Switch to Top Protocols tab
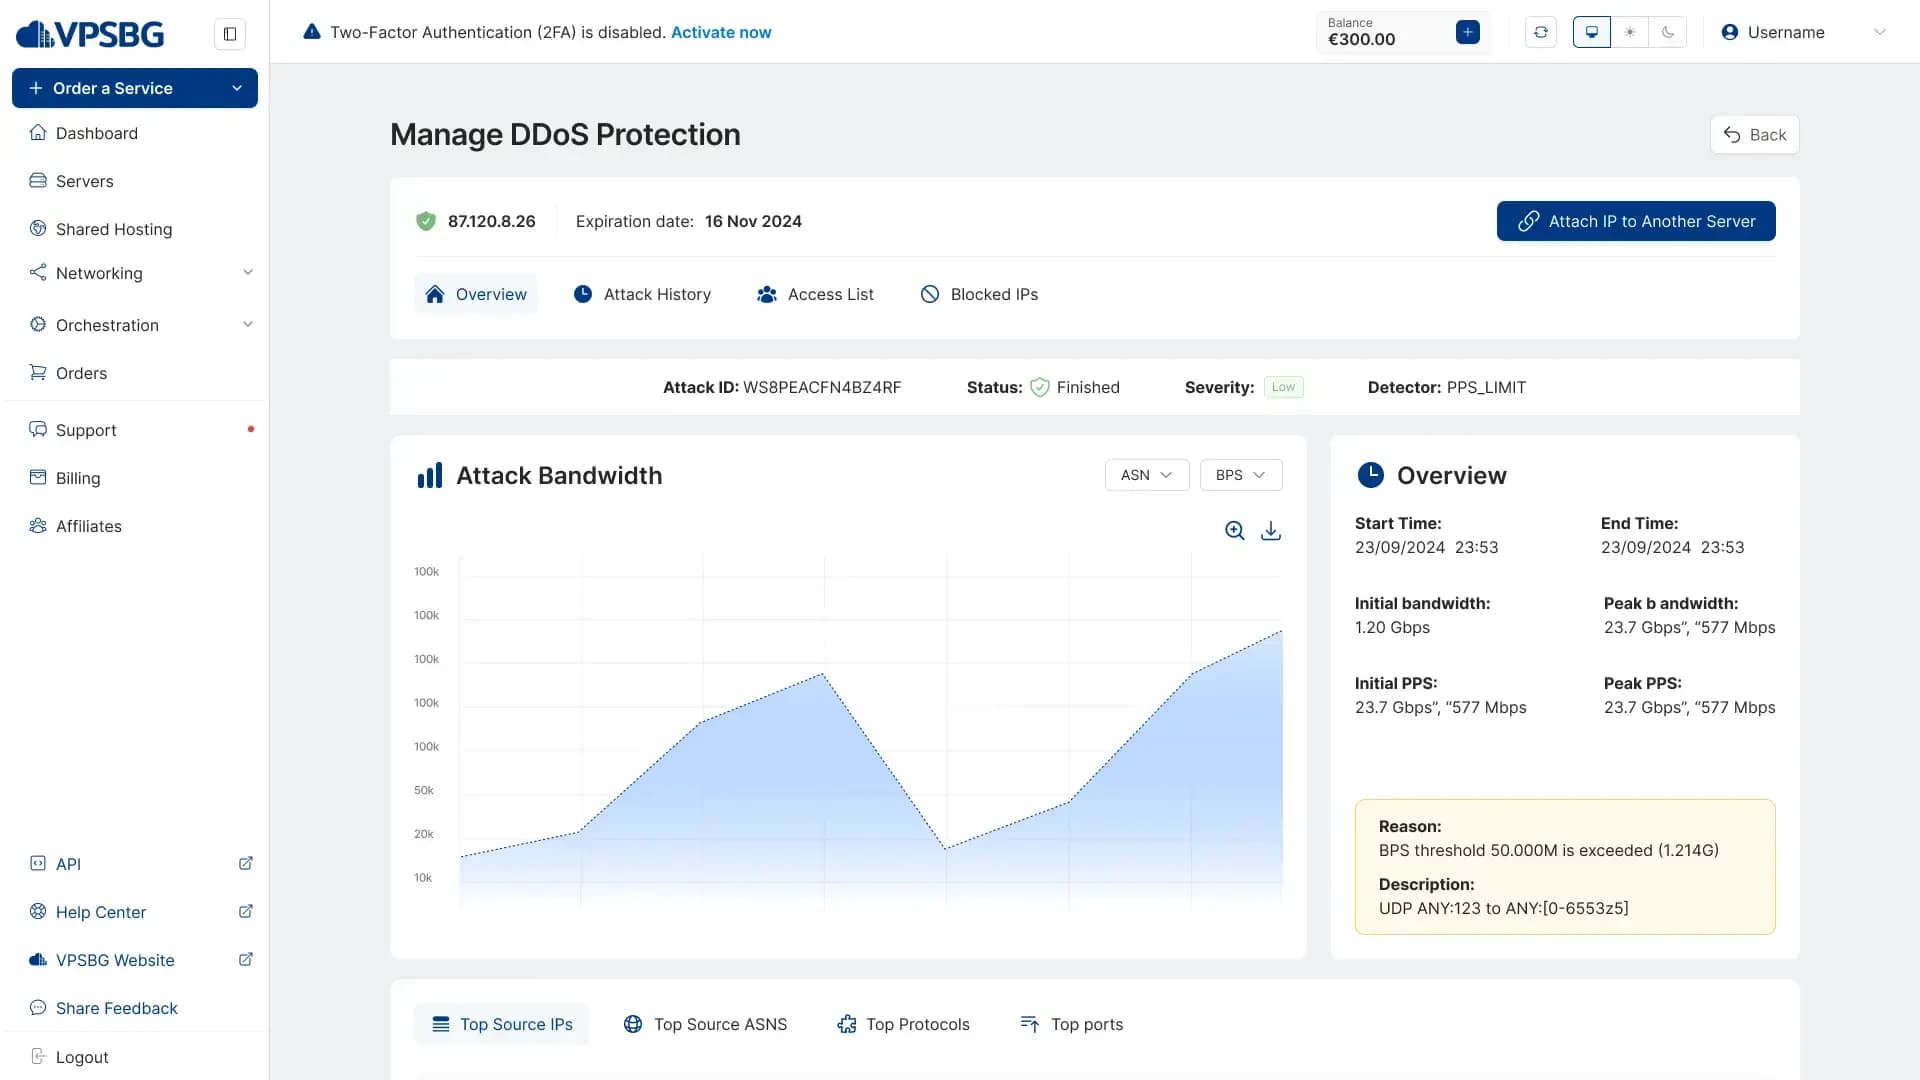 (904, 1024)
